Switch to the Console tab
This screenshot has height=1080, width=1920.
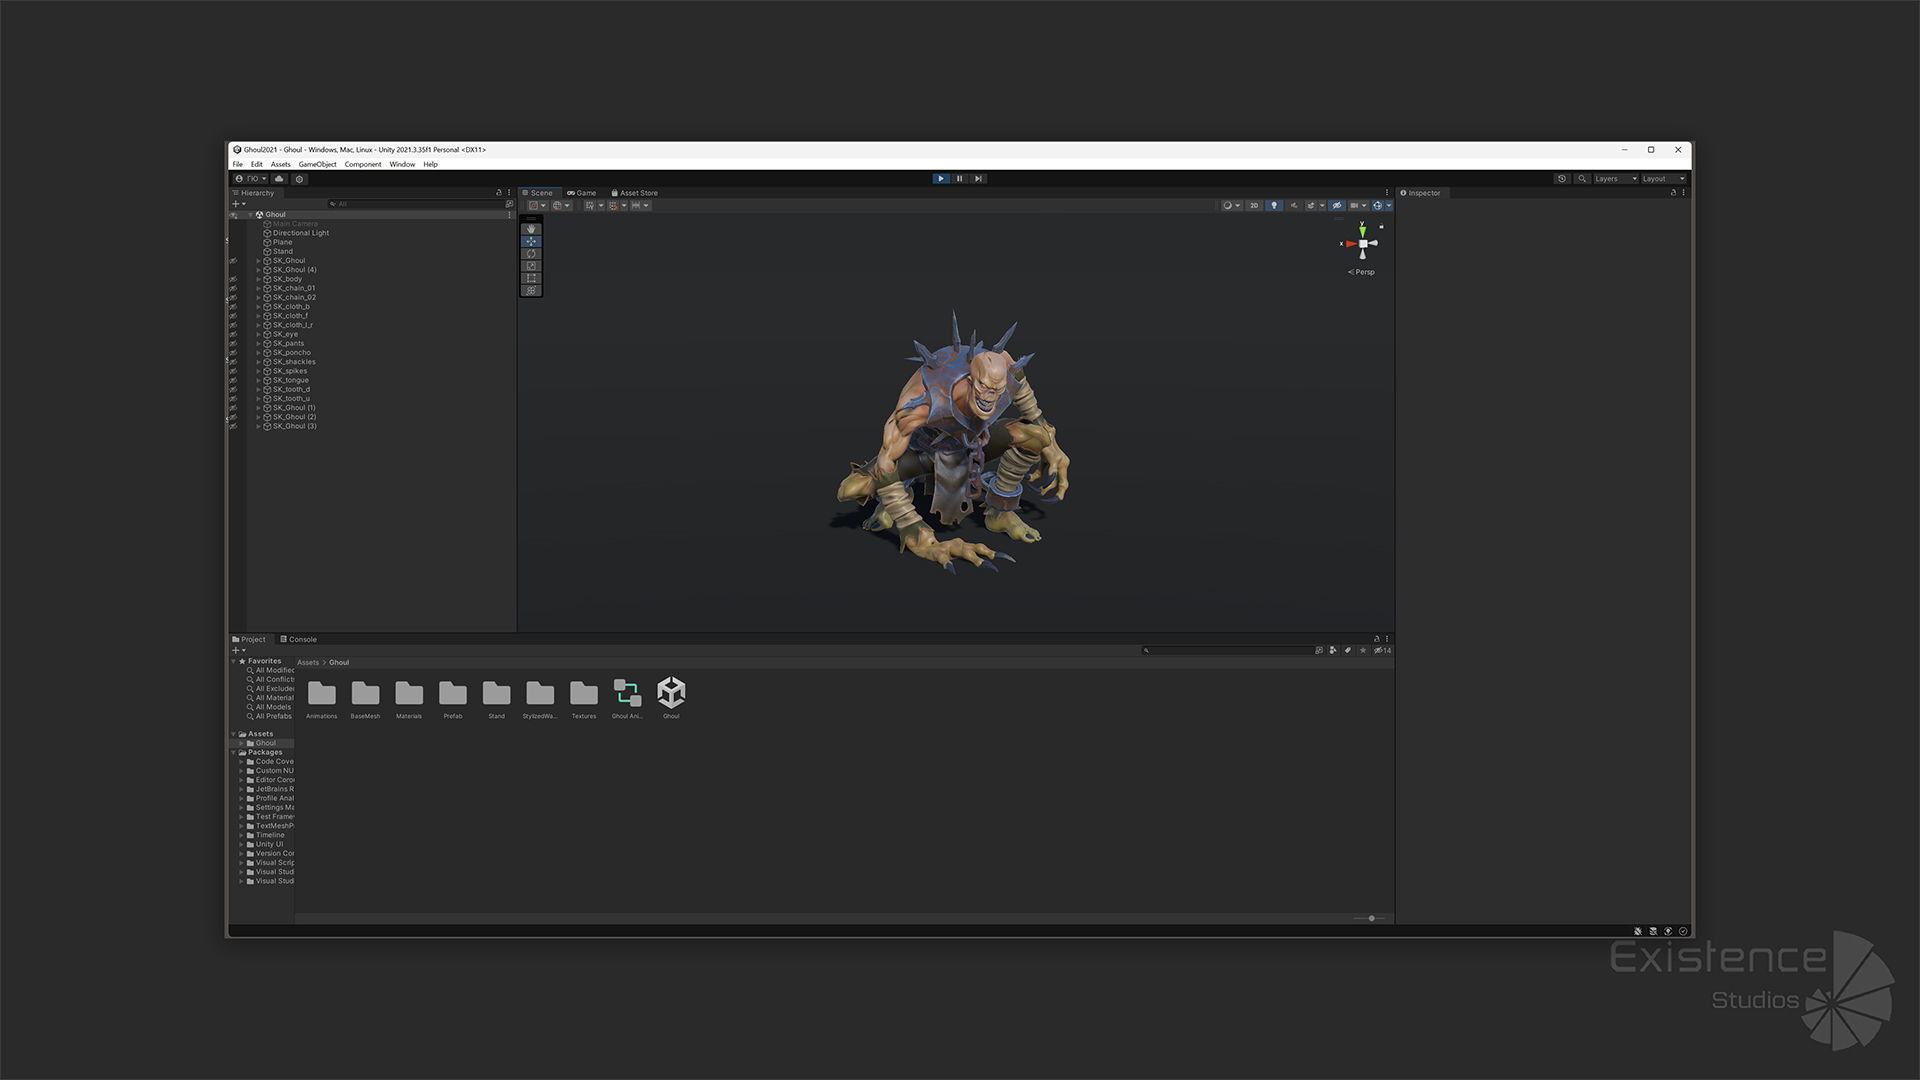[x=299, y=640]
